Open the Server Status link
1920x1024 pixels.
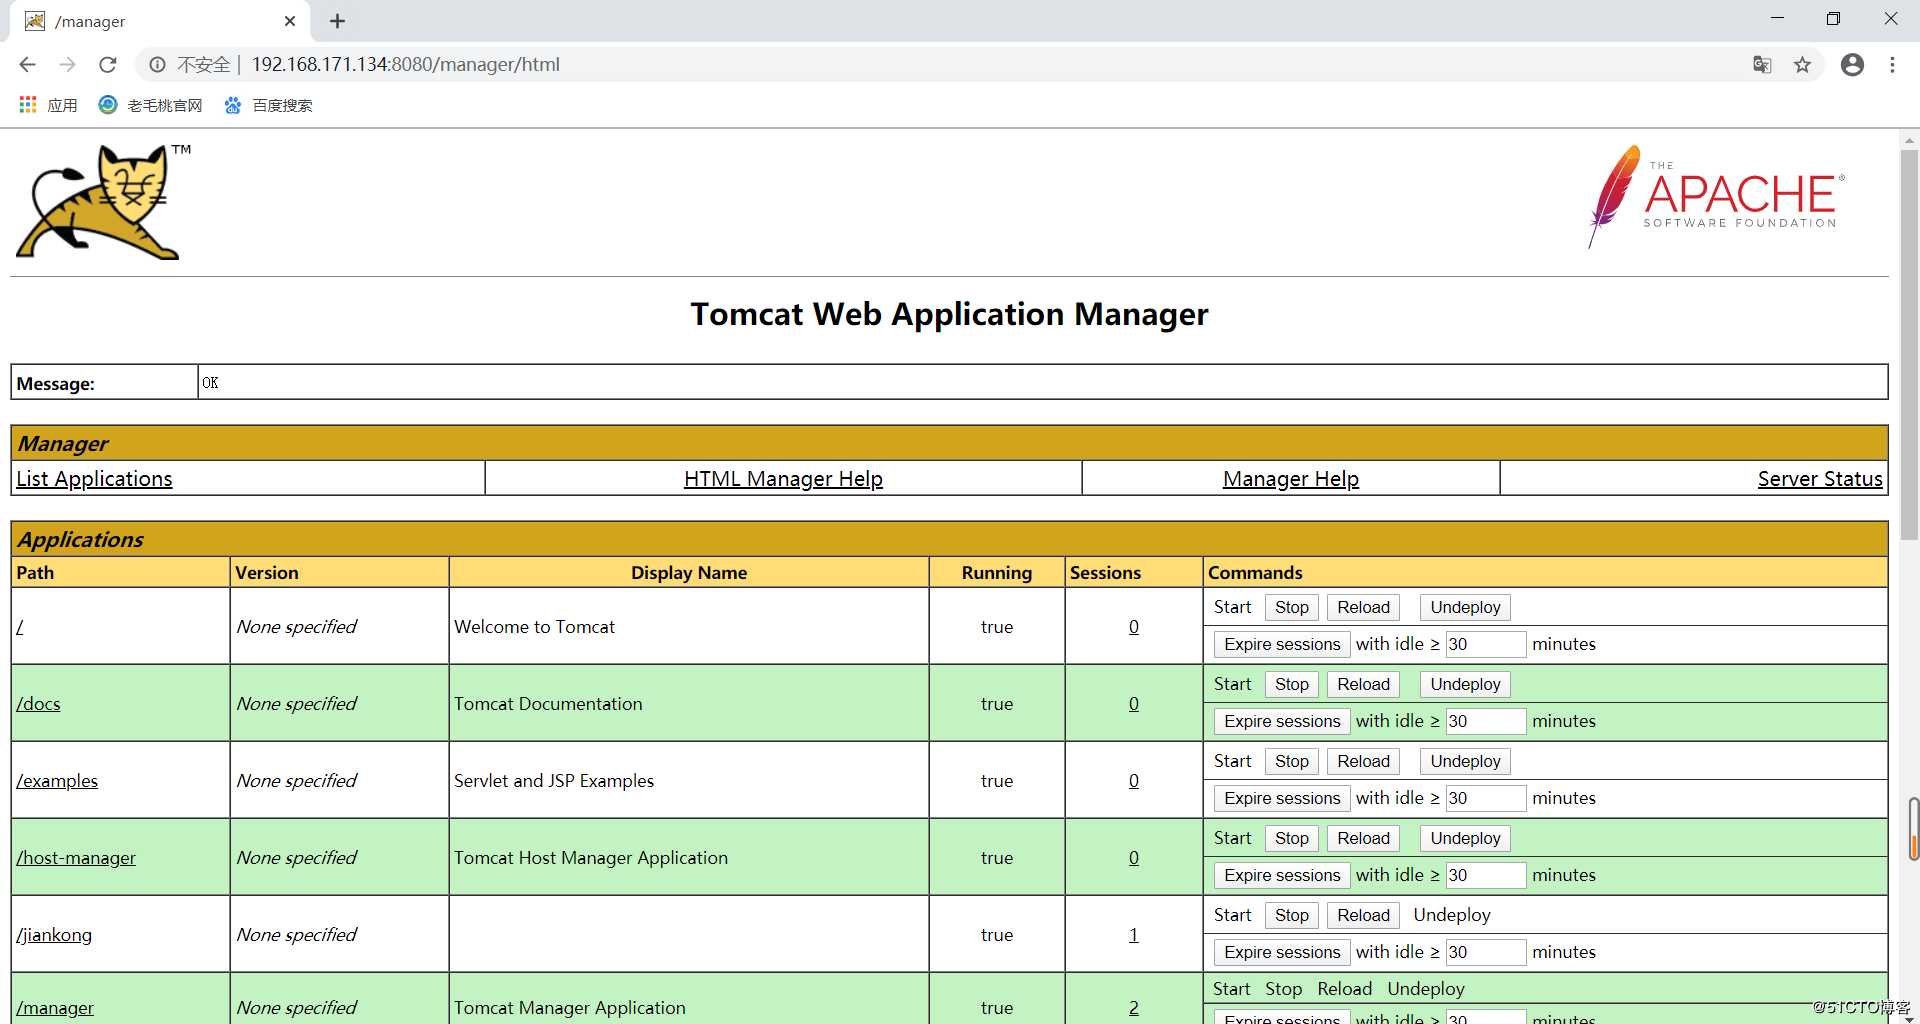pyautogui.click(x=1820, y=479)
